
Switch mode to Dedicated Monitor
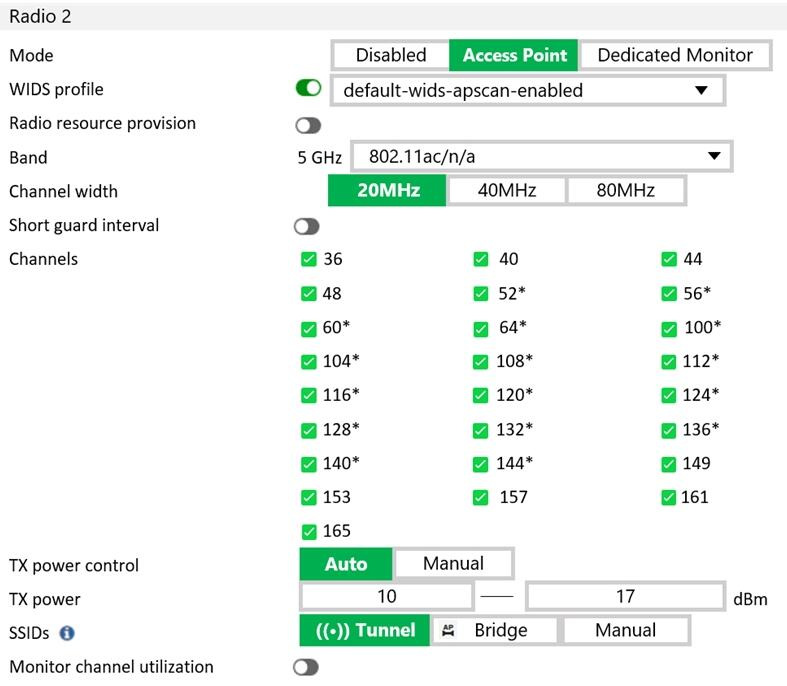[x=675, y=55]
